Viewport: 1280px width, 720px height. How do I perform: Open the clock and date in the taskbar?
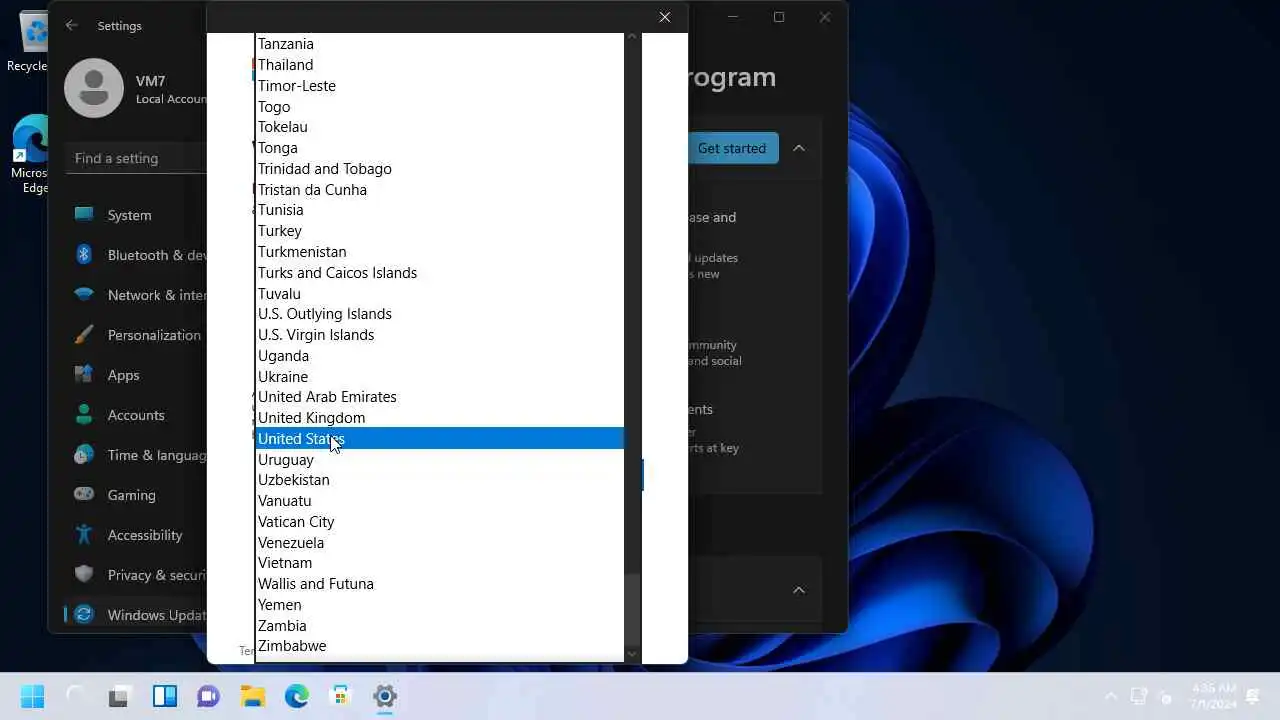(x=1213, y=696)
